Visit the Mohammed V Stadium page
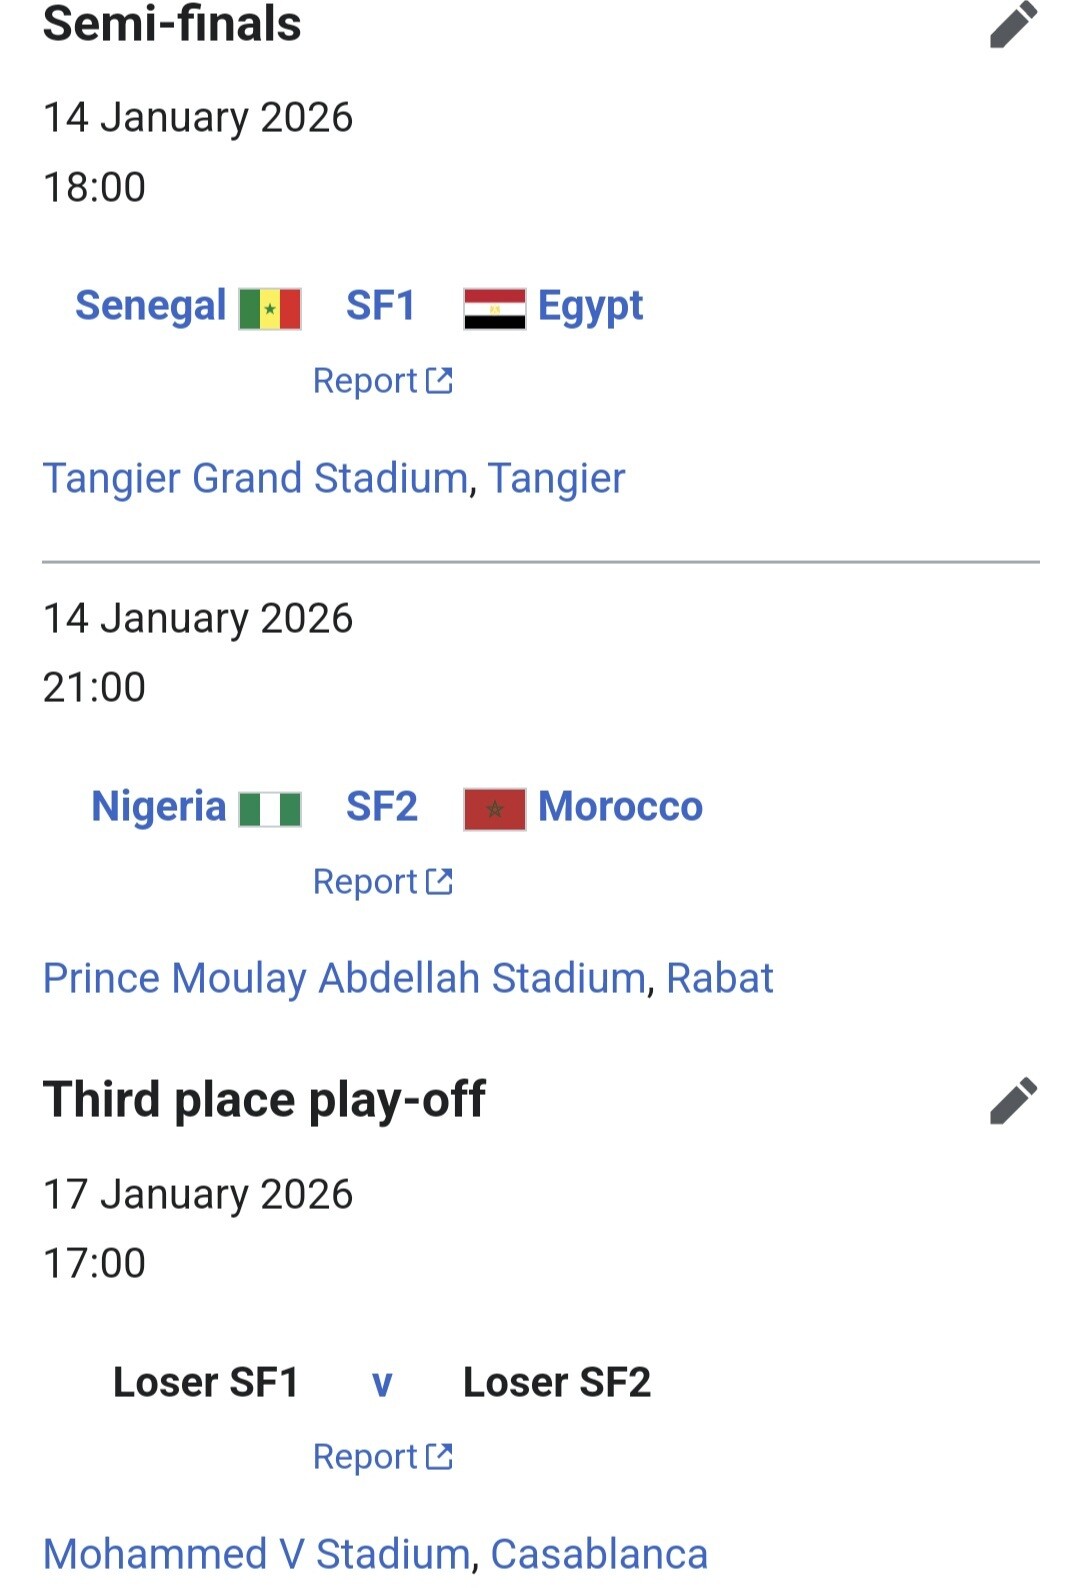 pyautogui.click(x=256, y=1555)
